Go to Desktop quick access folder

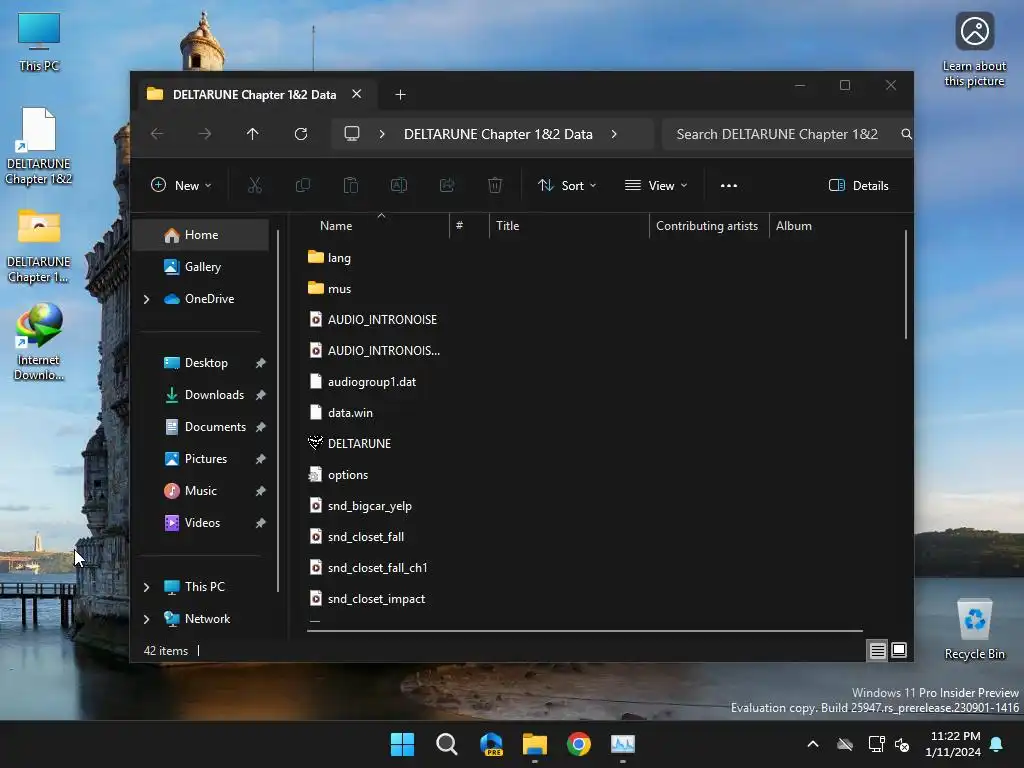coord(201,362)
